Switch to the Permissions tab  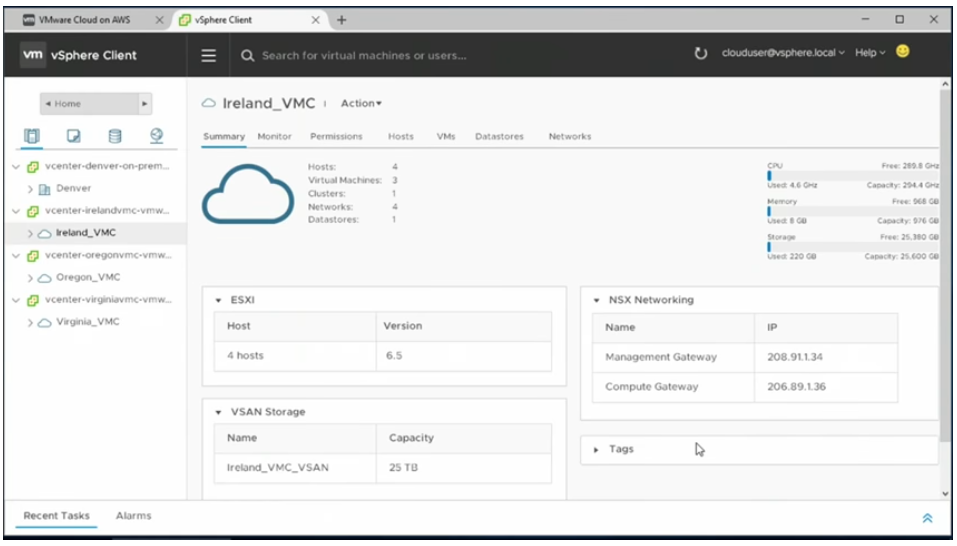[x=336, y=137]
